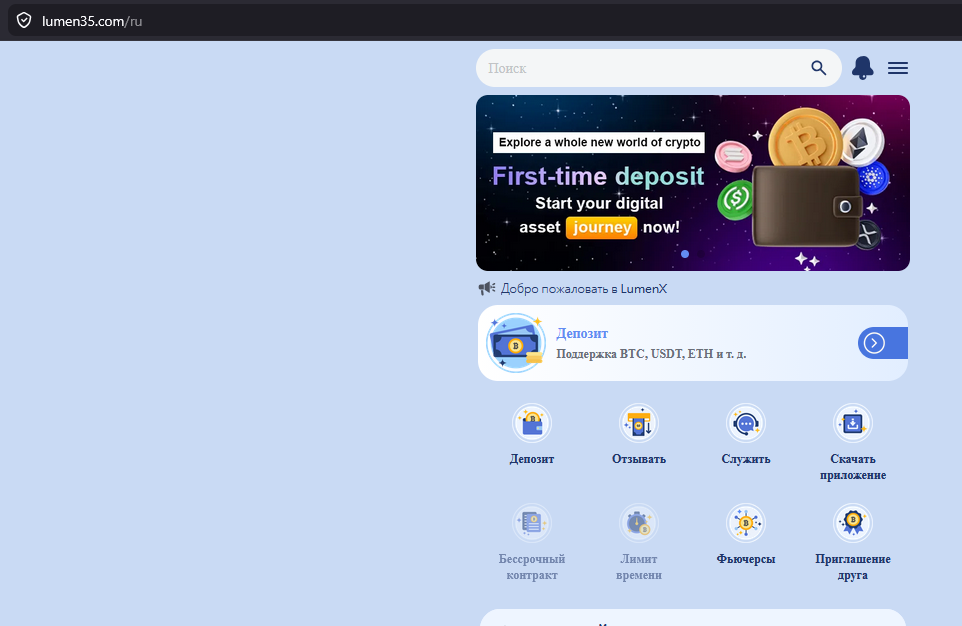This screenshot has height=626, width=962.
Task: Open the Депозит heading link in card
Action: 582,333
